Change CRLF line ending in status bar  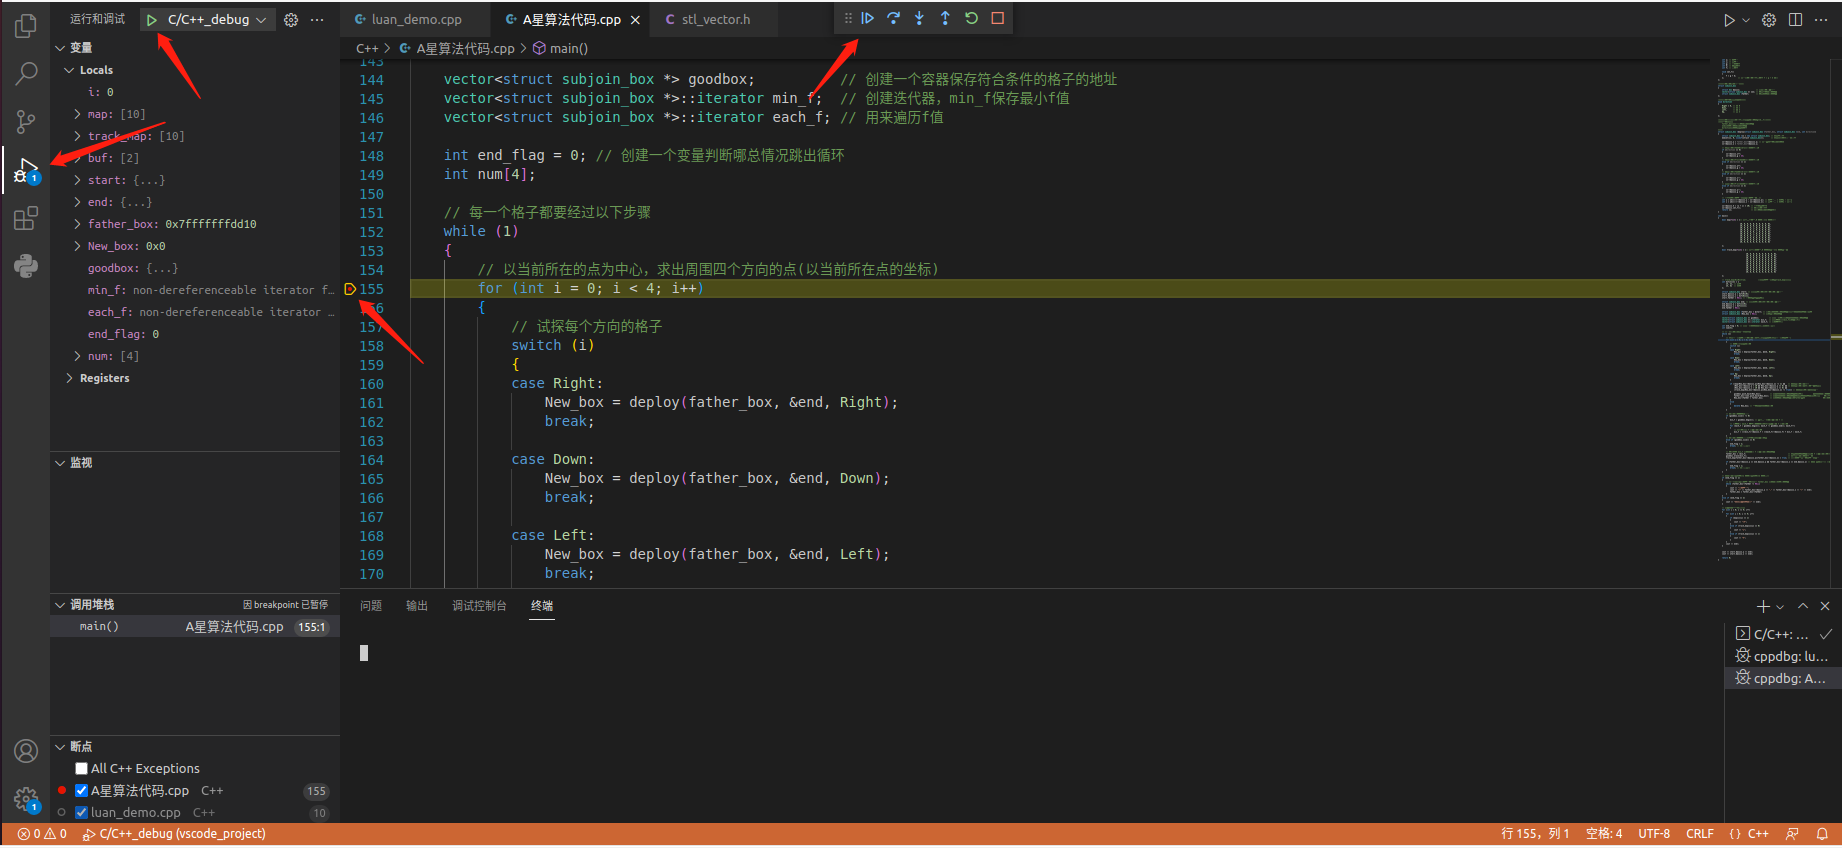coord(1700,834)
